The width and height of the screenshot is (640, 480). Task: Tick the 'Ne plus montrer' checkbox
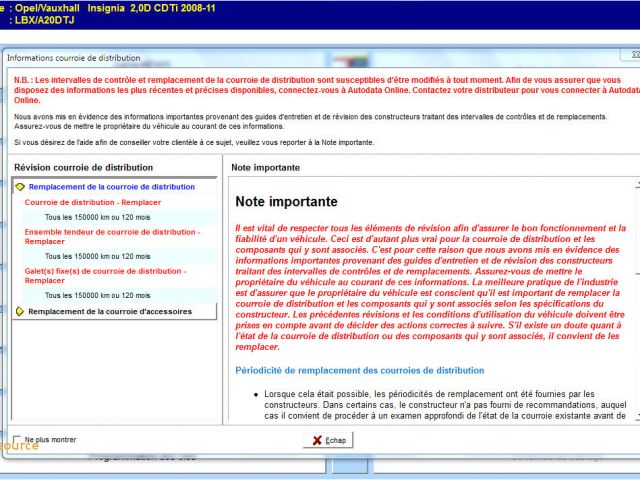tap(17, 439)
